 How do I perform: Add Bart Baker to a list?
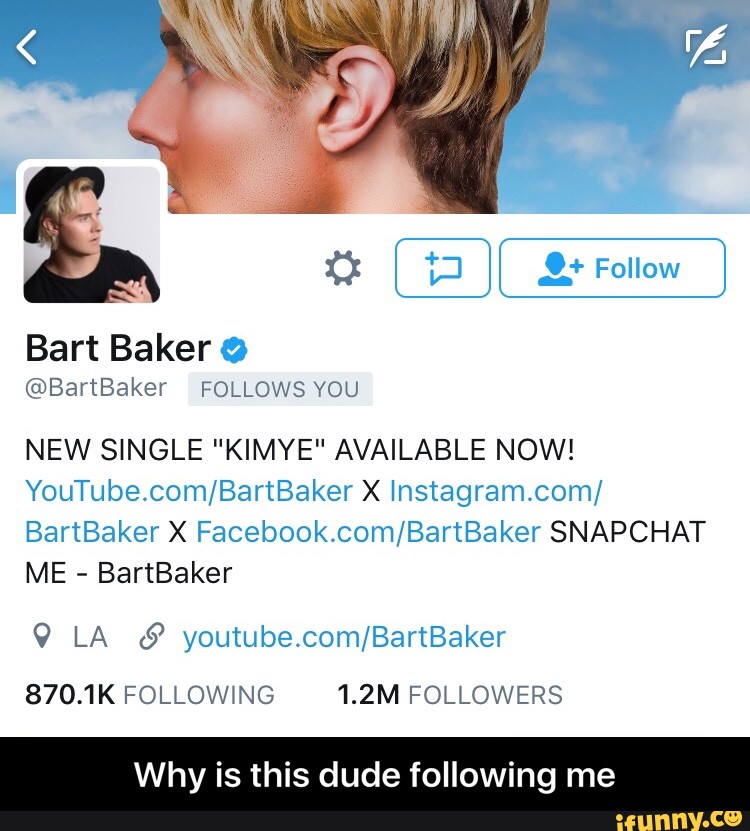(443, 268)
